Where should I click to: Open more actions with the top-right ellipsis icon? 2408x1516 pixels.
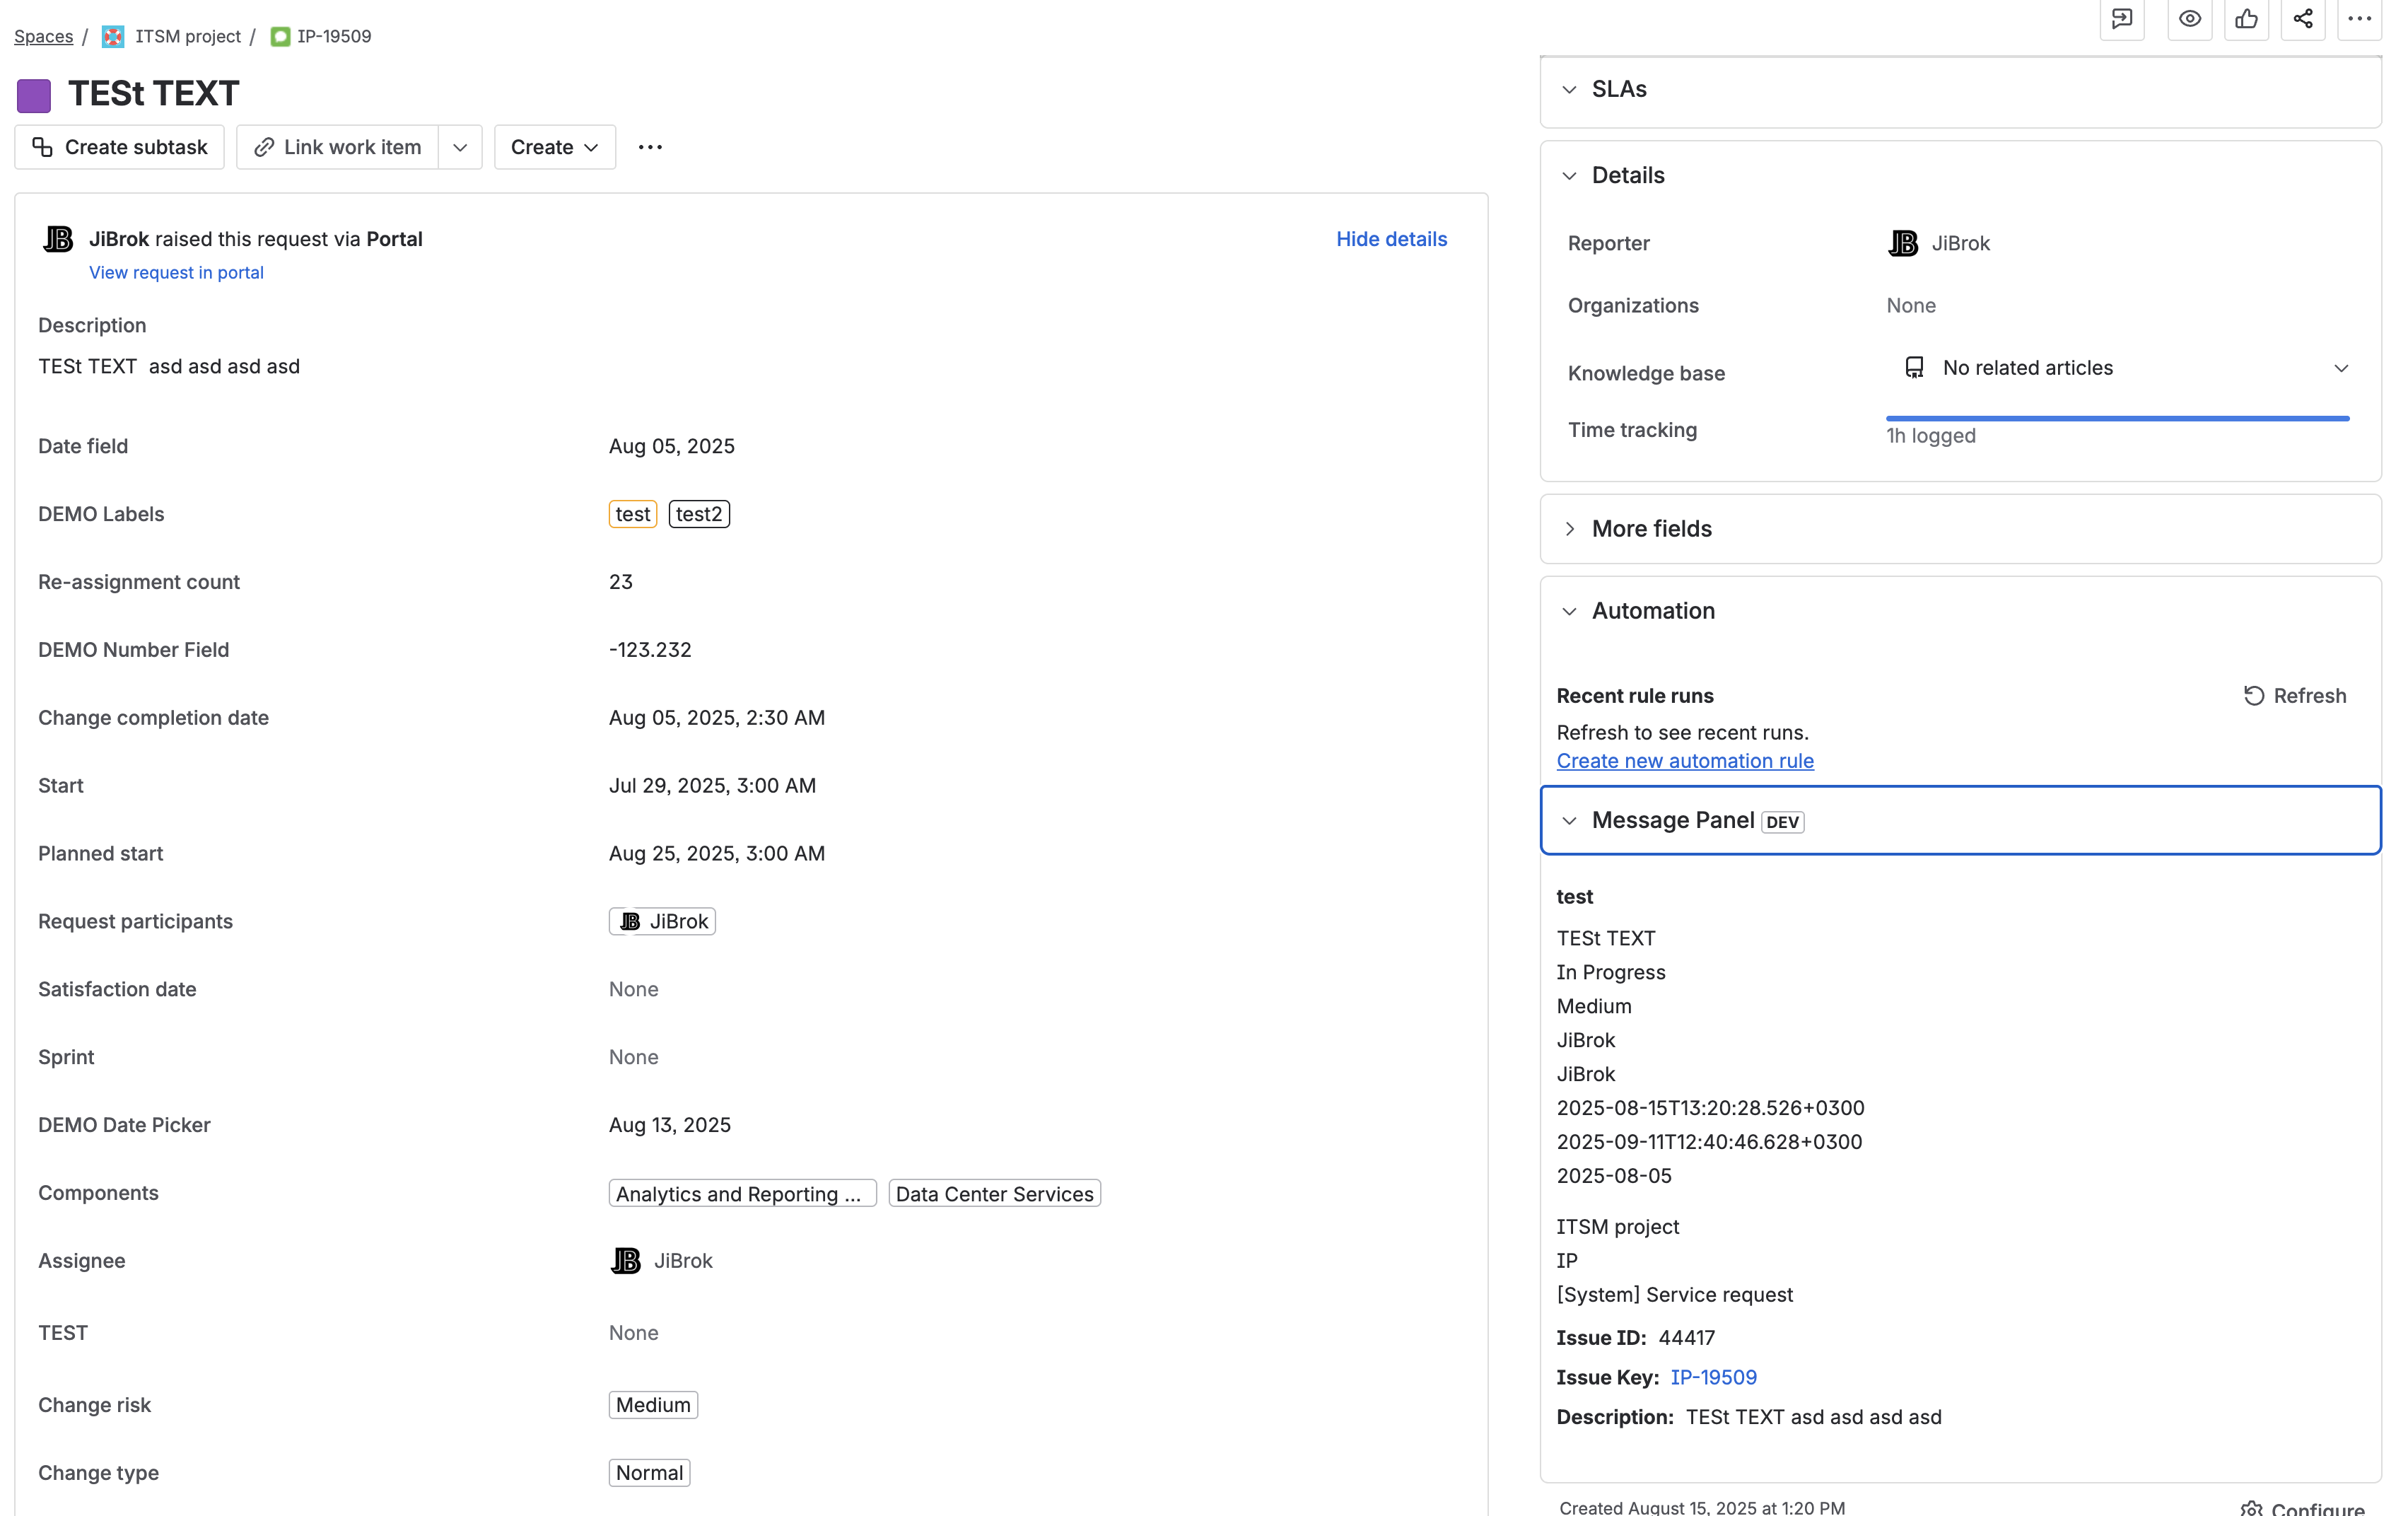pos(2360,19)
